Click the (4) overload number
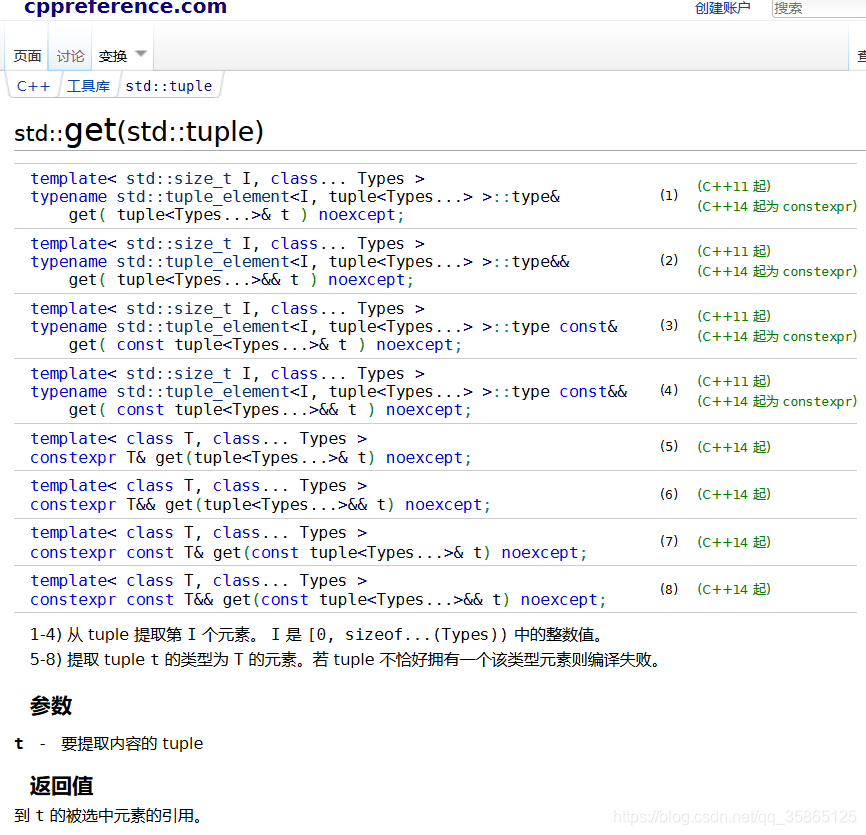The height and width of the screenshot is (835, 866). coord(669,390)
